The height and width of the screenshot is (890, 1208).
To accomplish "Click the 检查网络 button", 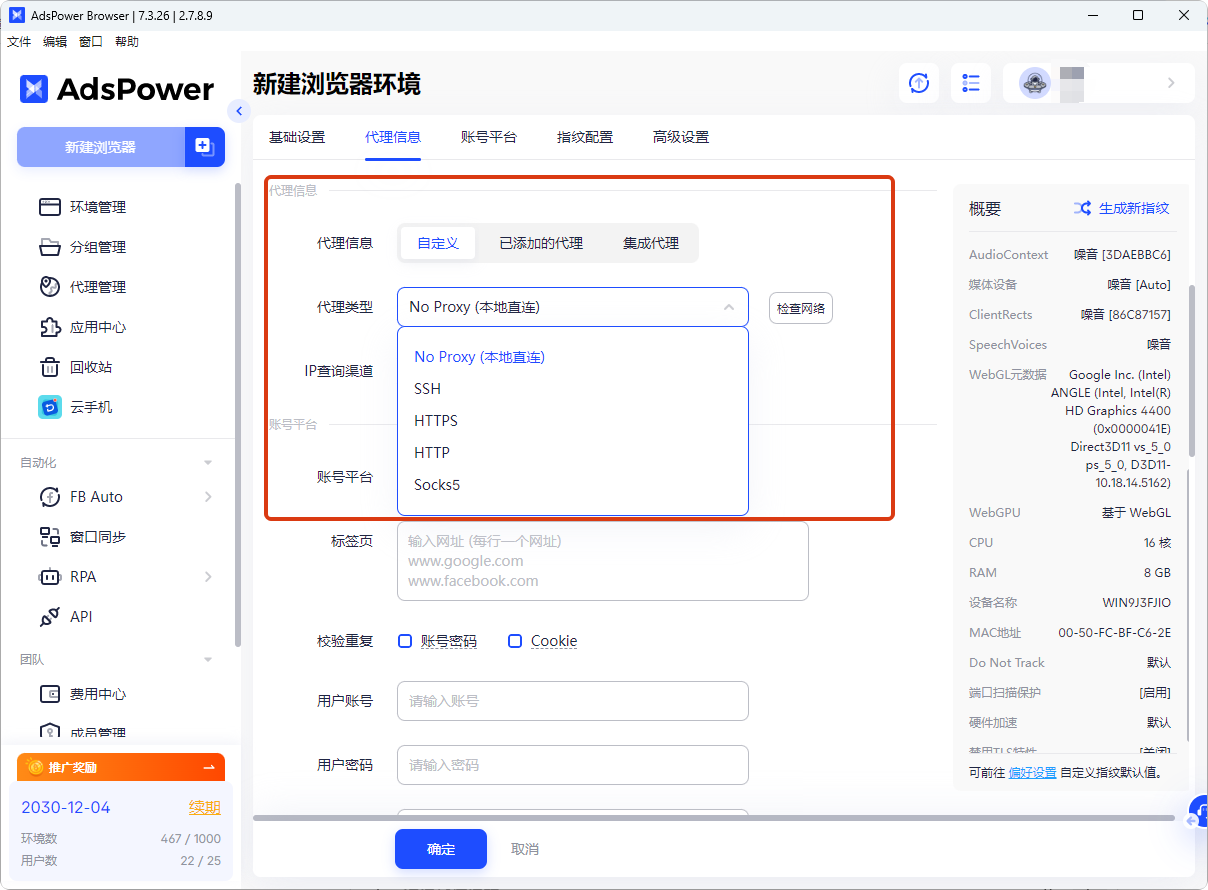I will pos(800,308).
